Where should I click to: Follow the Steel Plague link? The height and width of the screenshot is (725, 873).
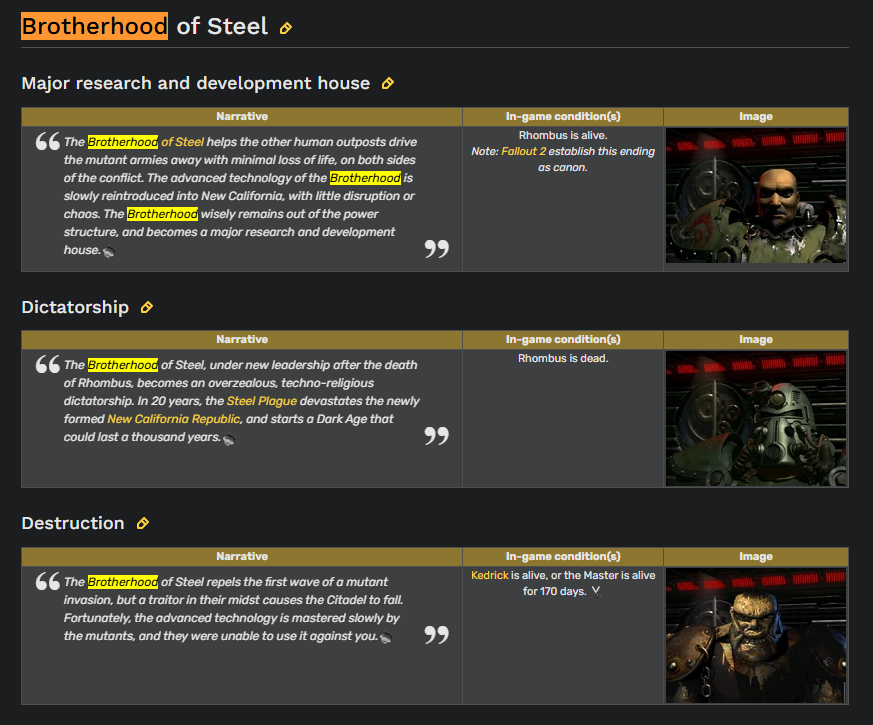pos(262,401)
